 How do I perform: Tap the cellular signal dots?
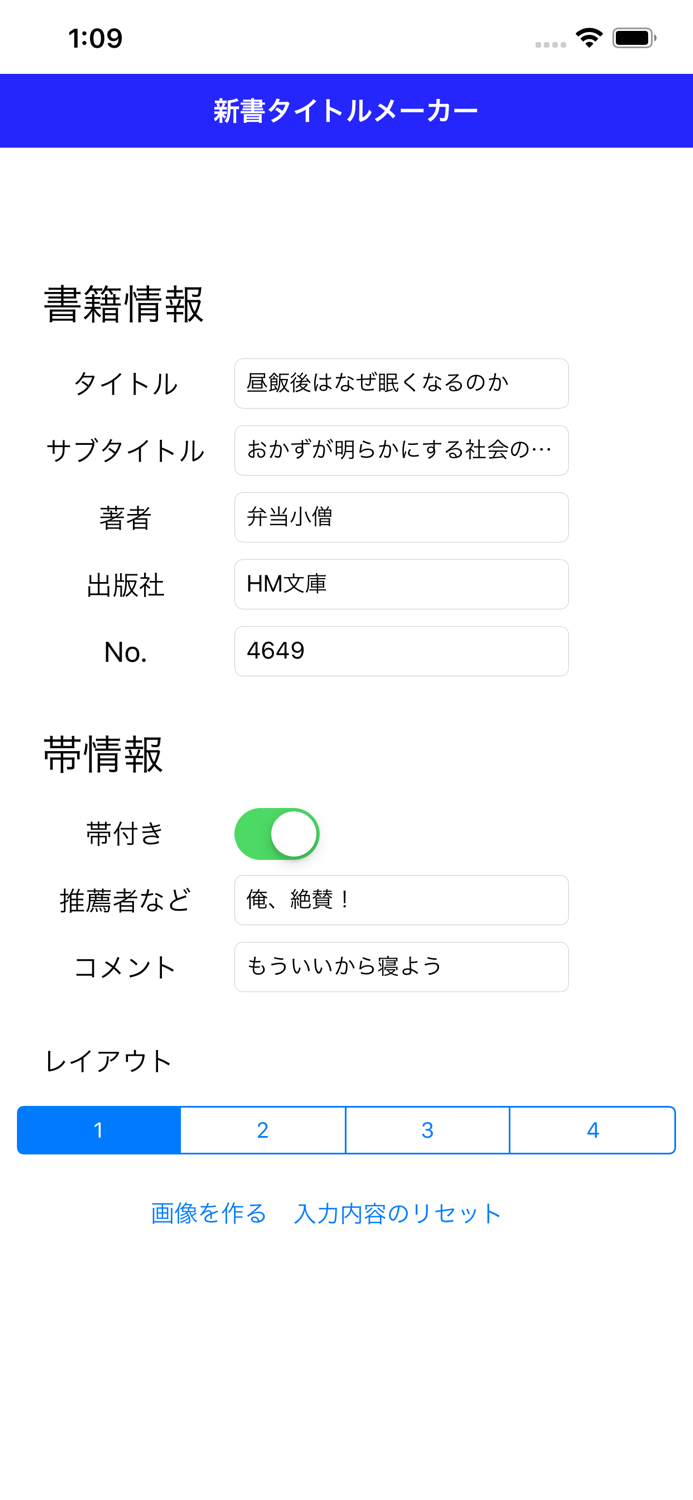[551, 42]
